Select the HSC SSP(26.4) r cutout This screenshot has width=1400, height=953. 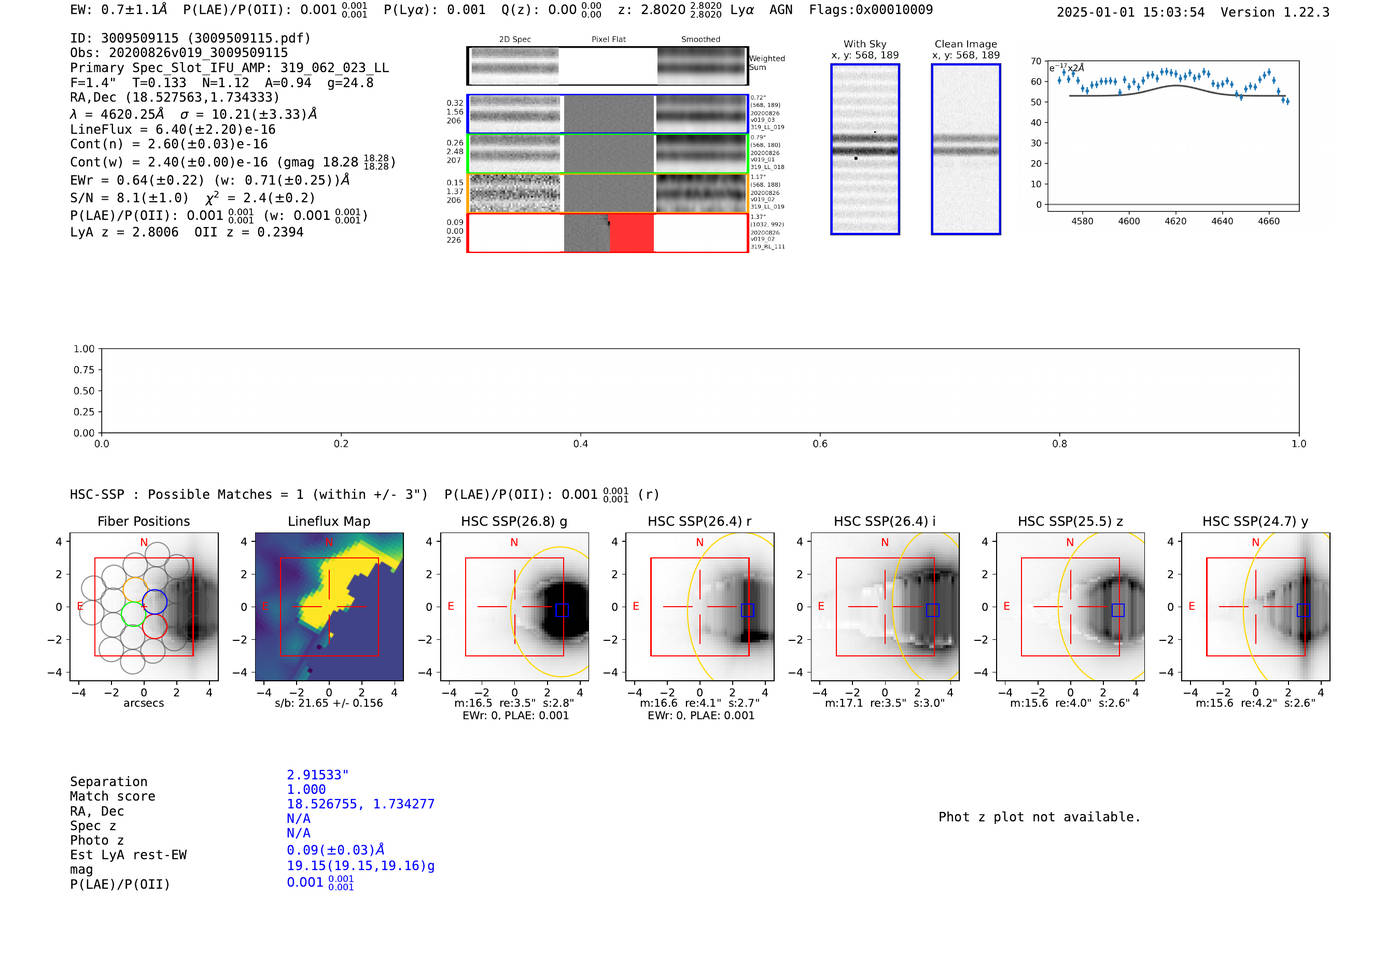[700, 607]
